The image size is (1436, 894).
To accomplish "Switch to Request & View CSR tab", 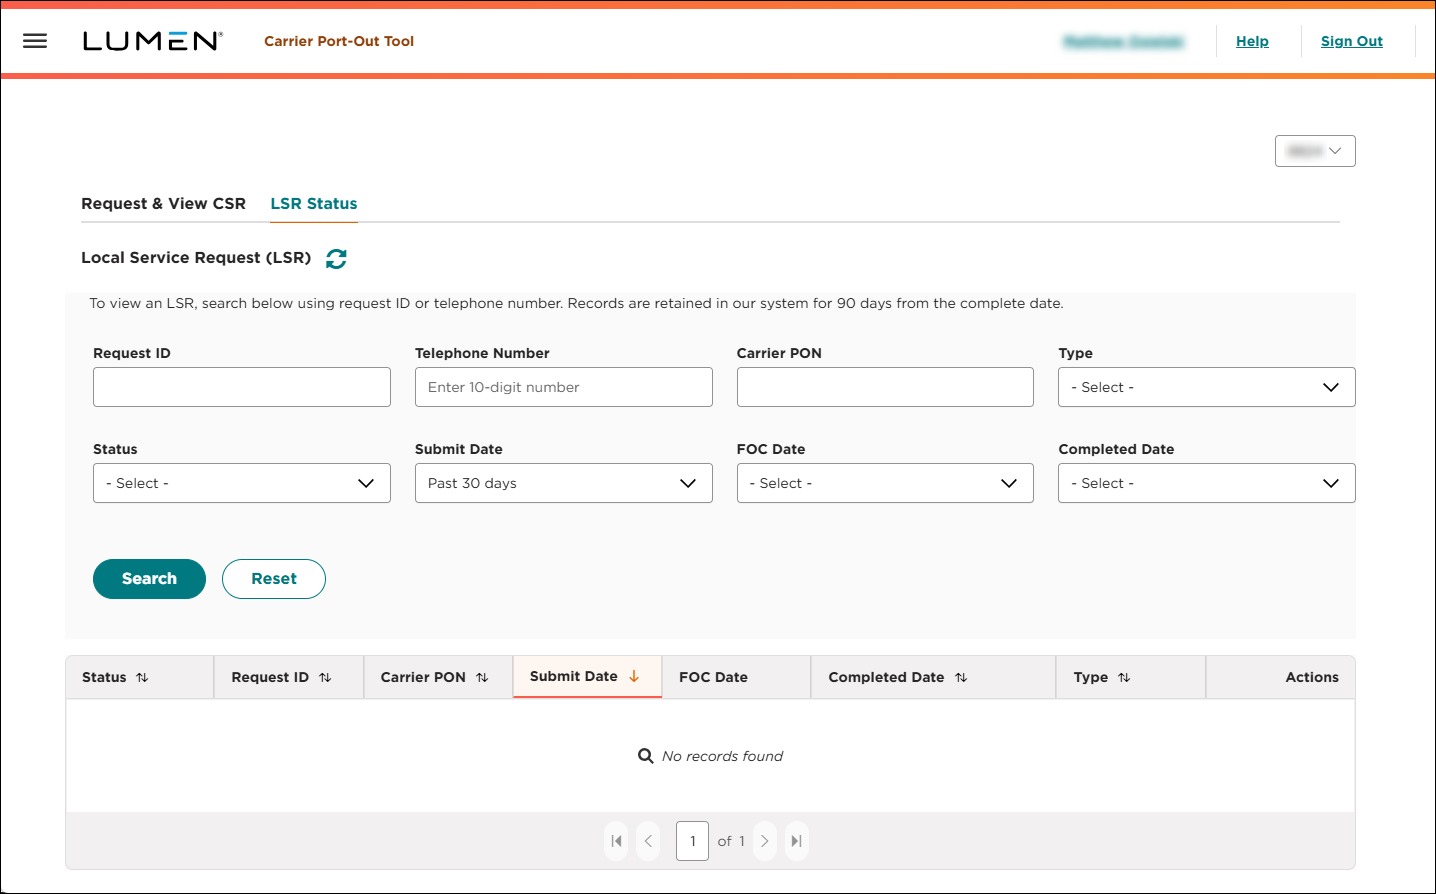I will point(163,204).
